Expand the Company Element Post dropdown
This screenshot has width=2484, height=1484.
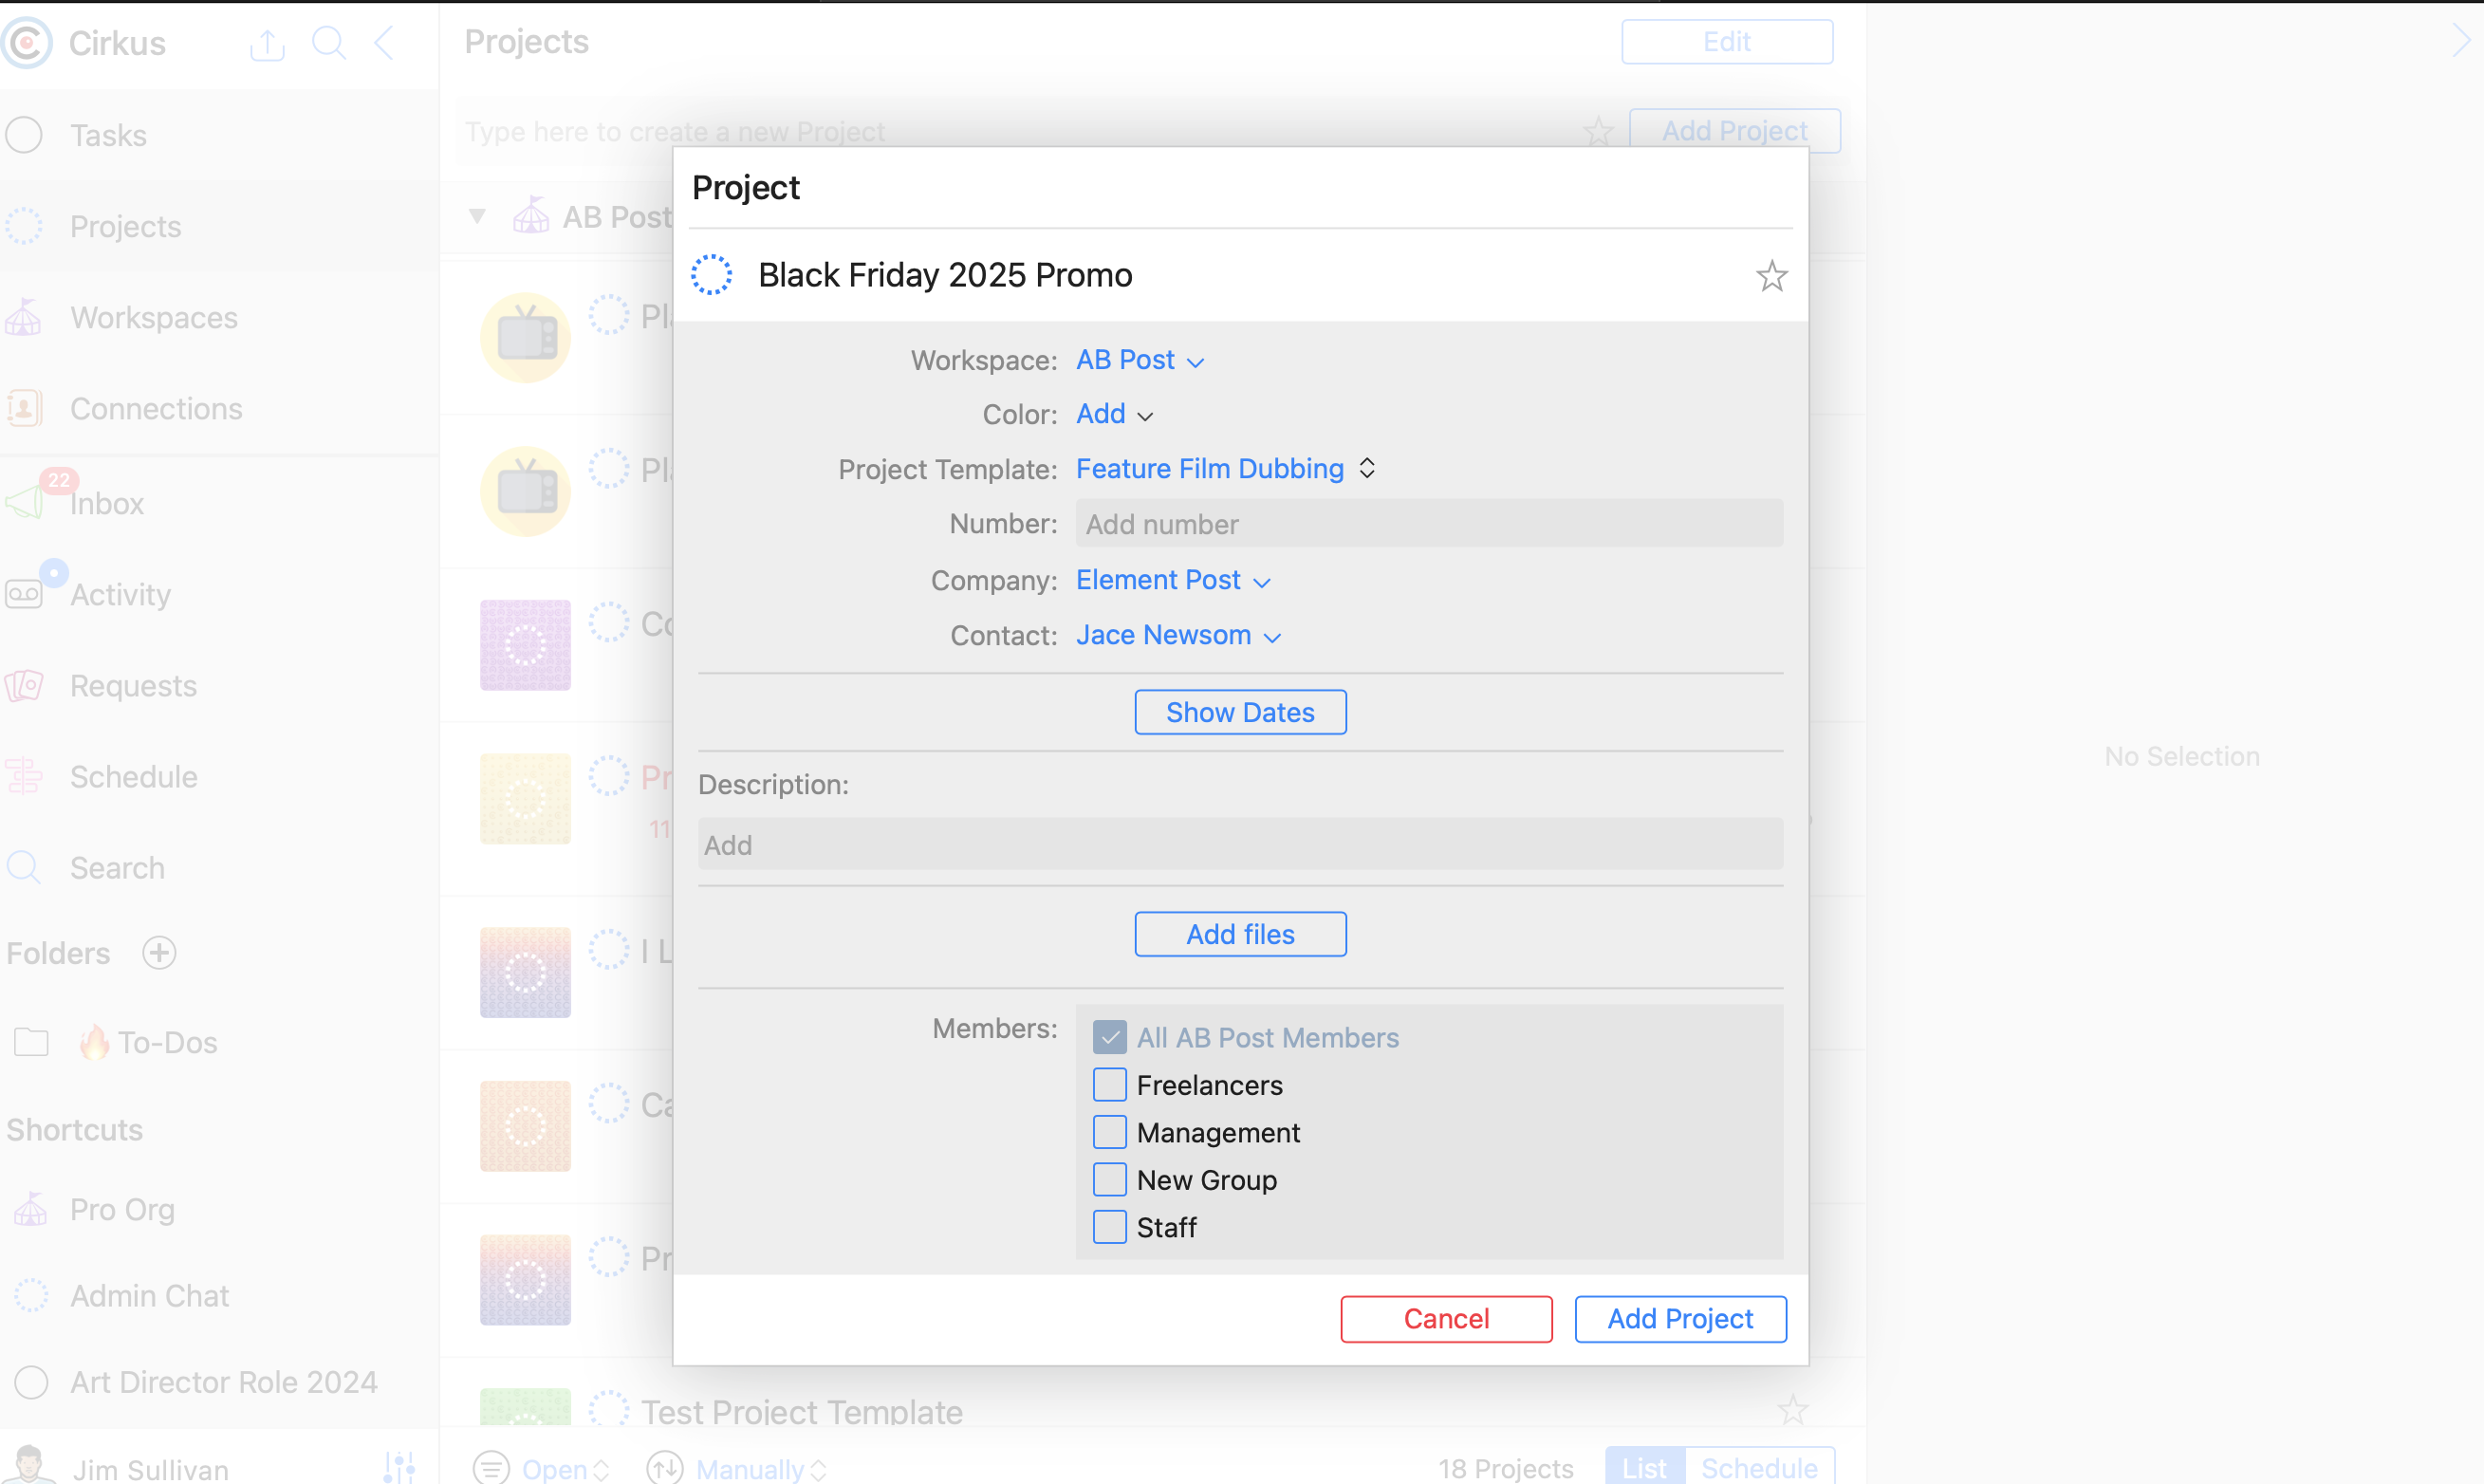tap(1172, 580)
